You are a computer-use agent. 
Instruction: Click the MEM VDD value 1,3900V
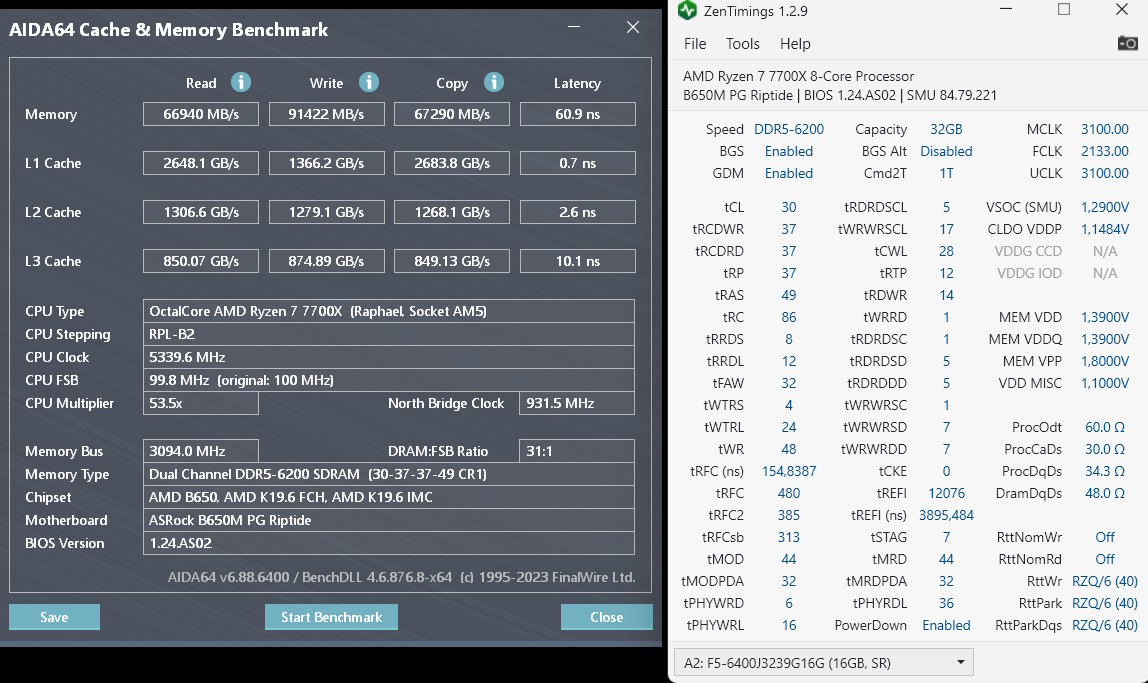[x=1105, y=317]
